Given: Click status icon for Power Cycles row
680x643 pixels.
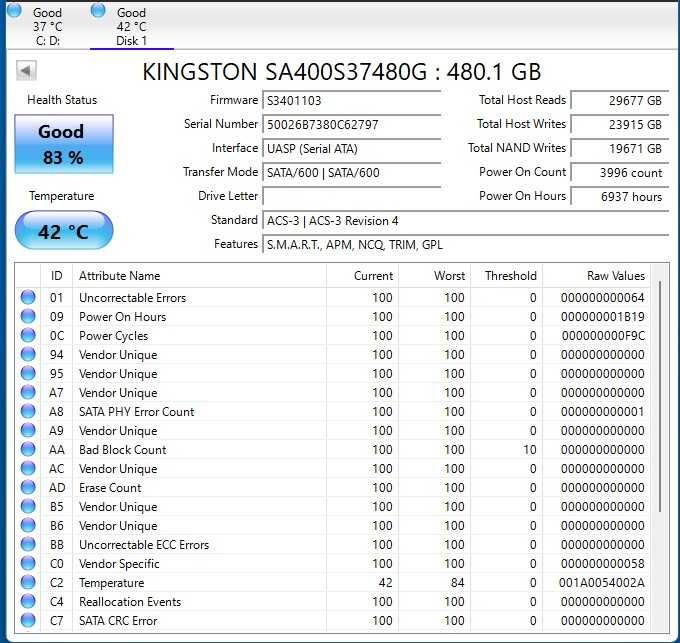Looking at the screenshot, I should point(28,336).
